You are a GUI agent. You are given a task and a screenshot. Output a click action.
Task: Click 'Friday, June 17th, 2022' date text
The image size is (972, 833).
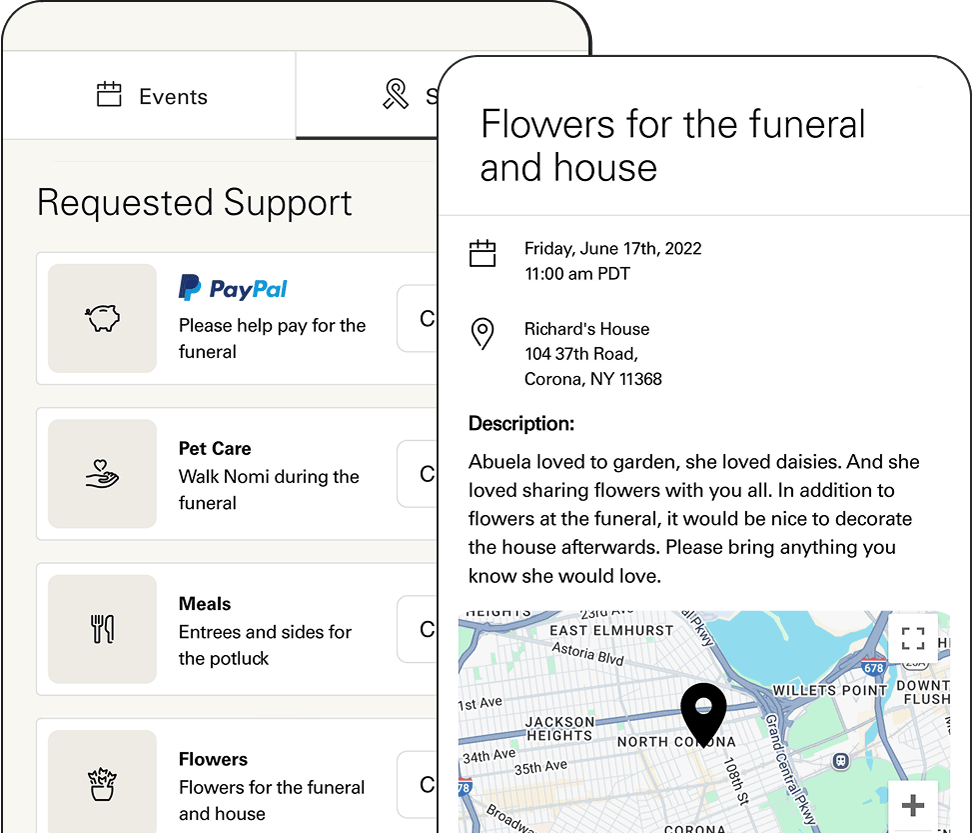tap(613, 249)
